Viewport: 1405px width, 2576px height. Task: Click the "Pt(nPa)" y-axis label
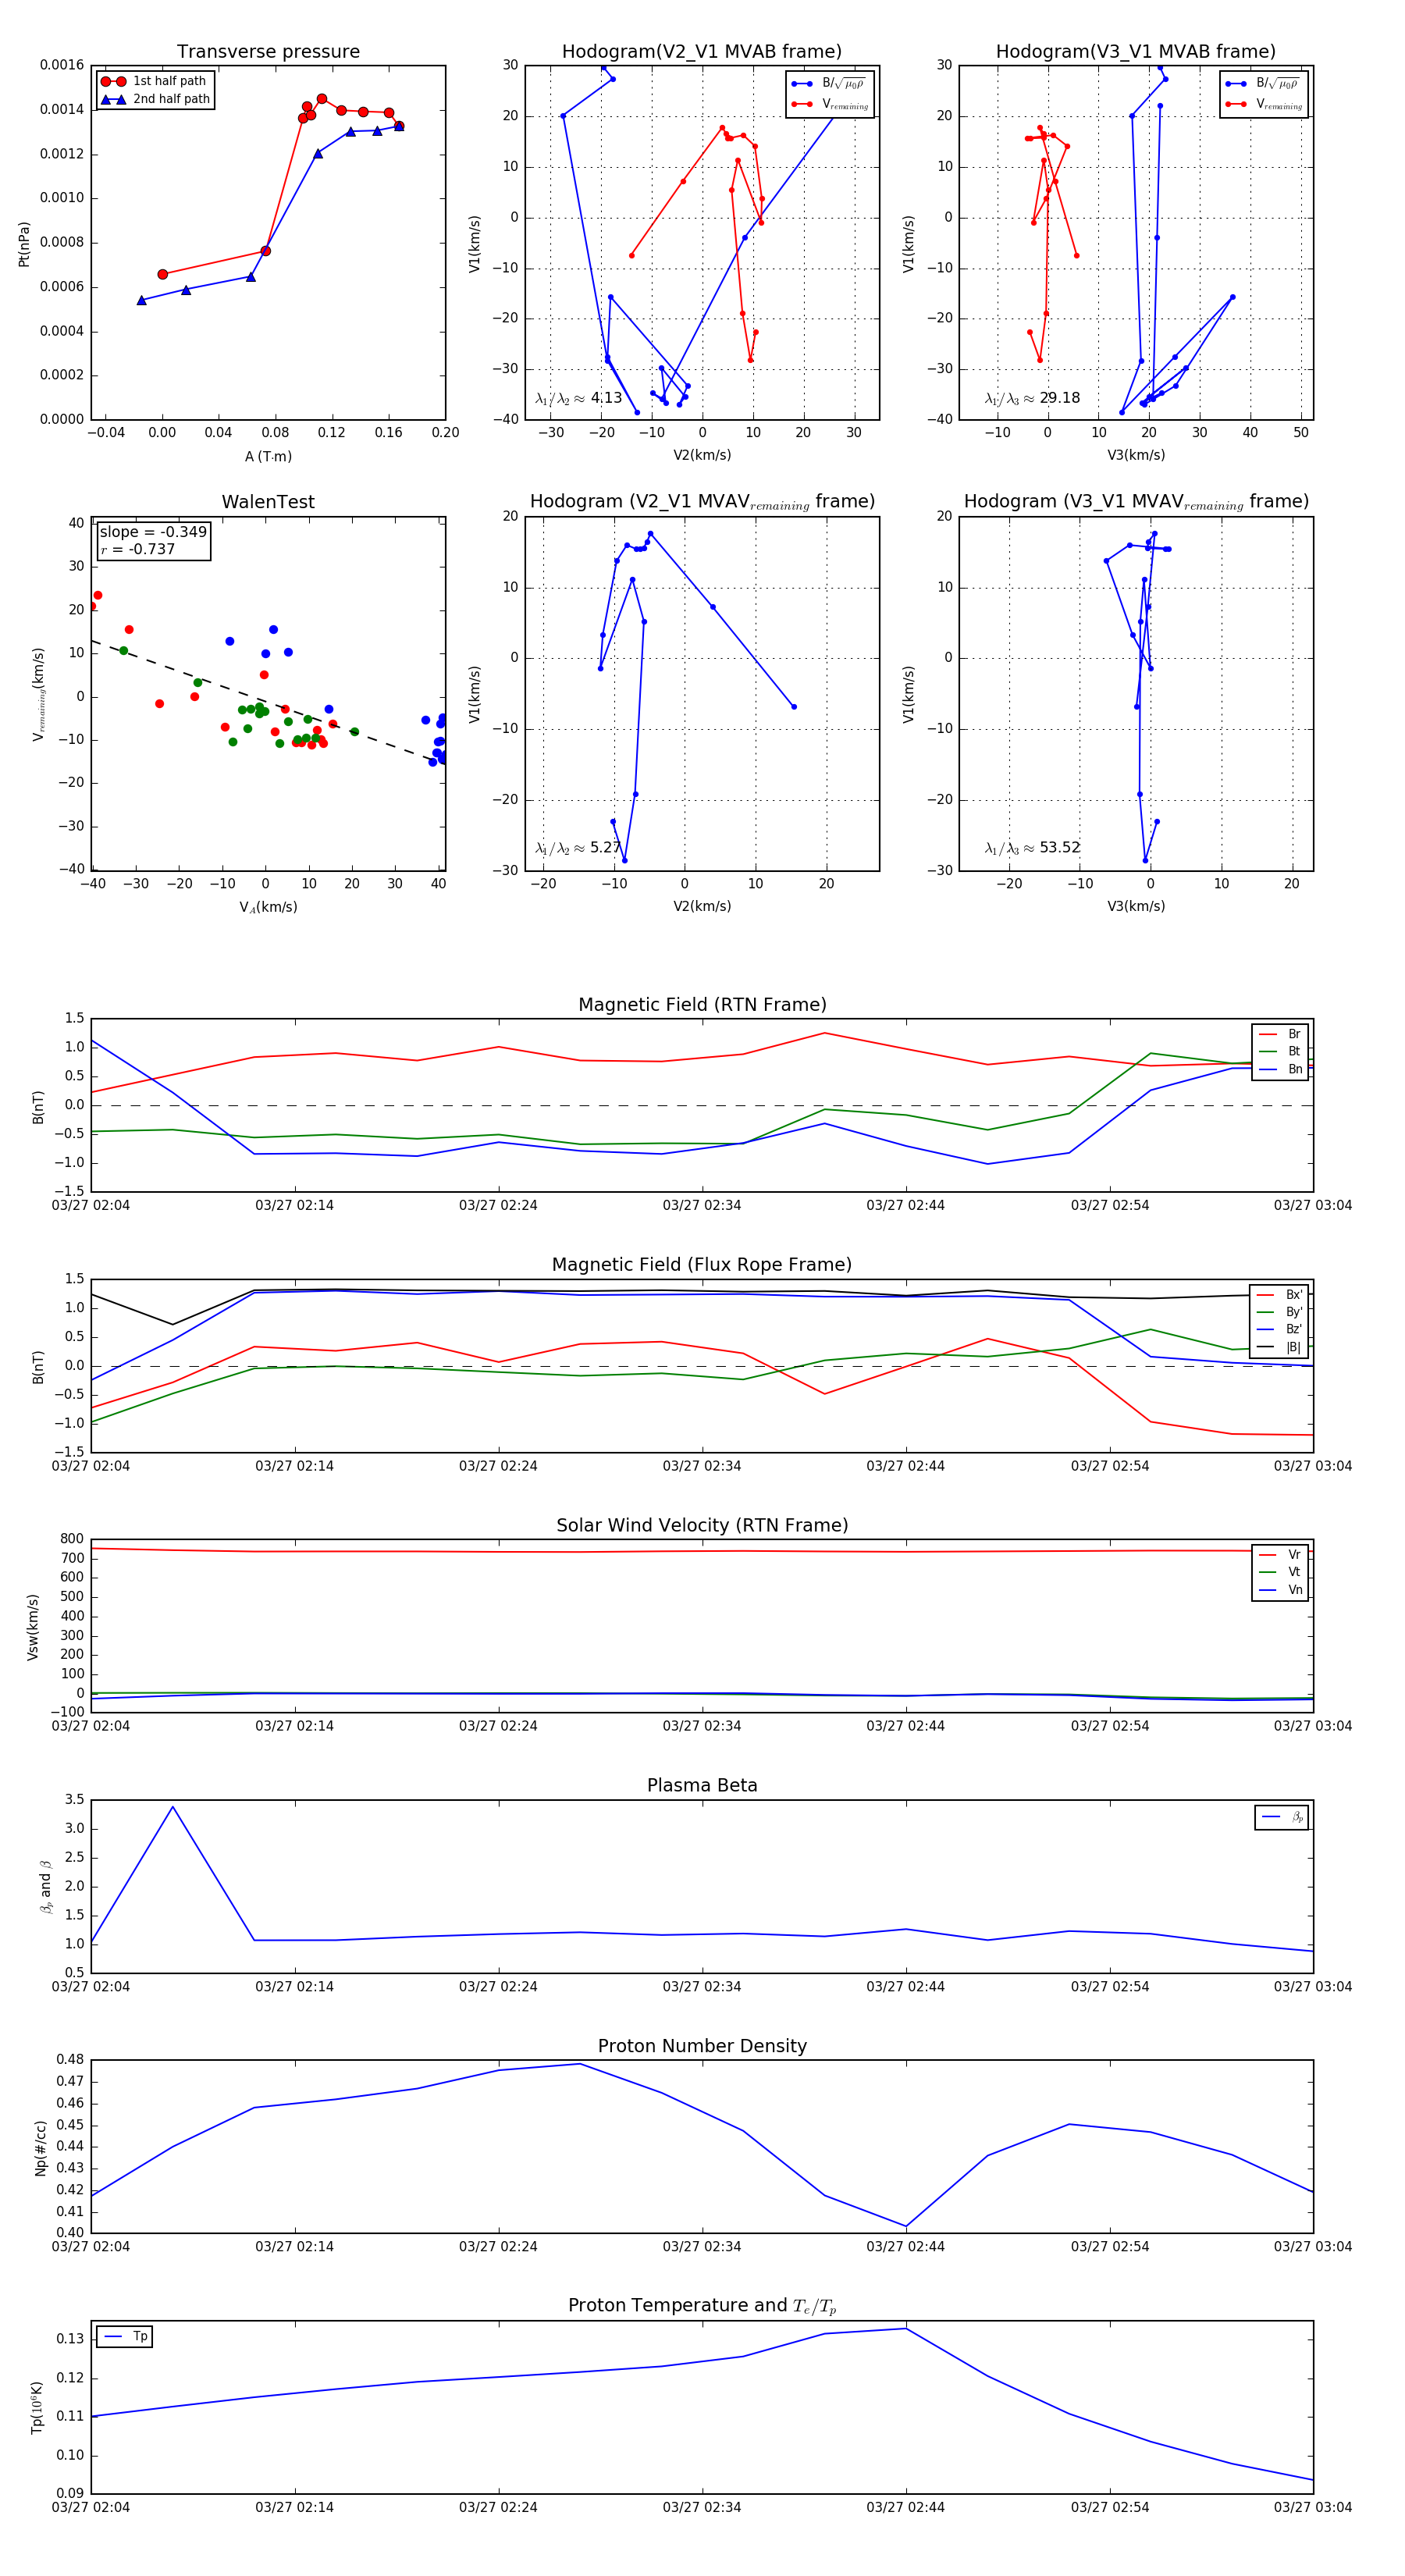point(24,243)
